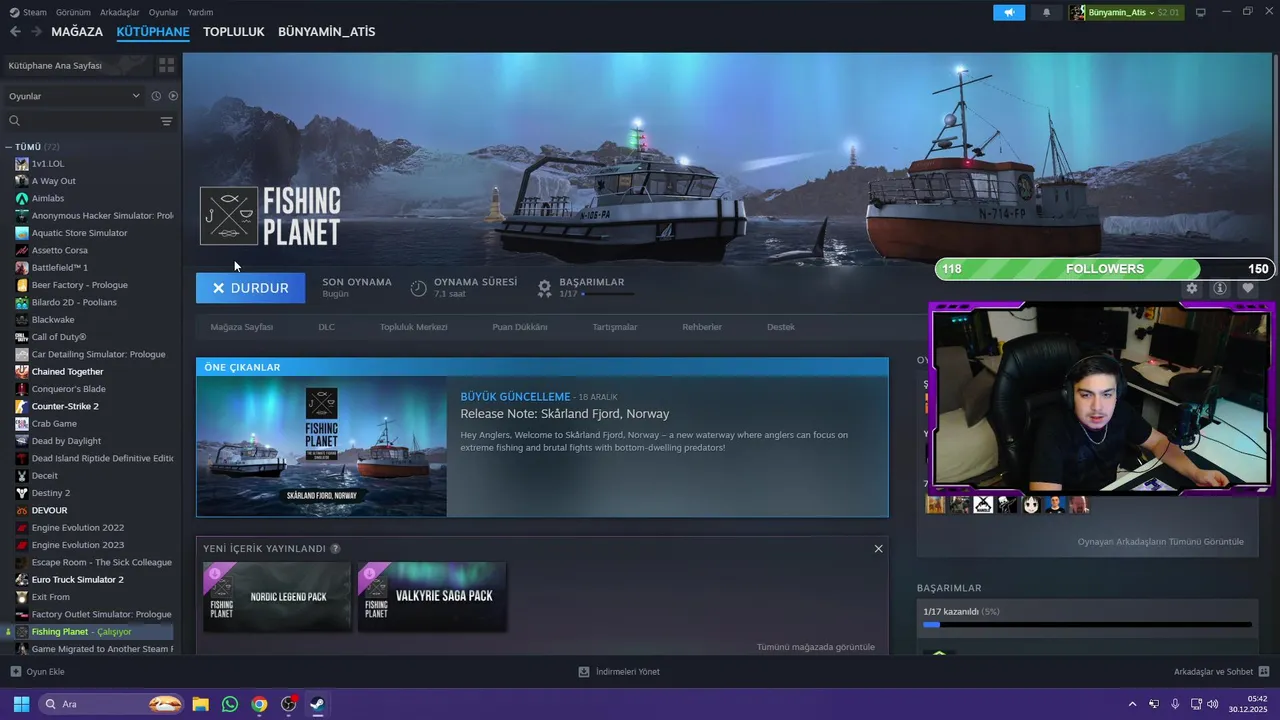Open Friends and Chat icon
The image size is (1280, 720).
(1264, 672)
